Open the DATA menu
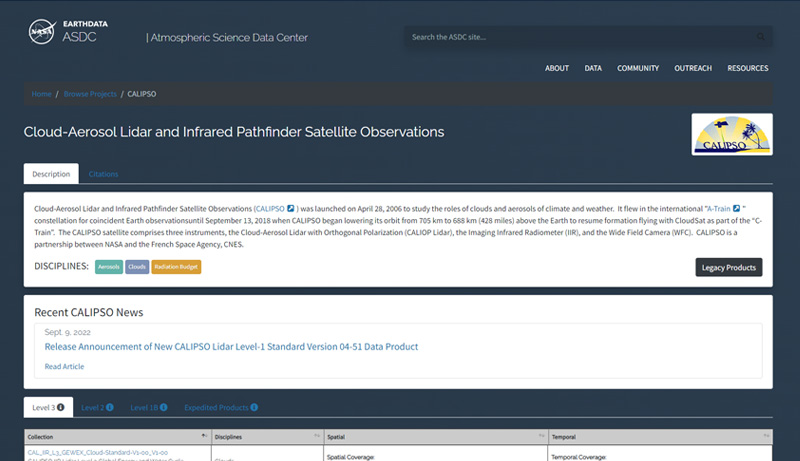 (593, 68)
